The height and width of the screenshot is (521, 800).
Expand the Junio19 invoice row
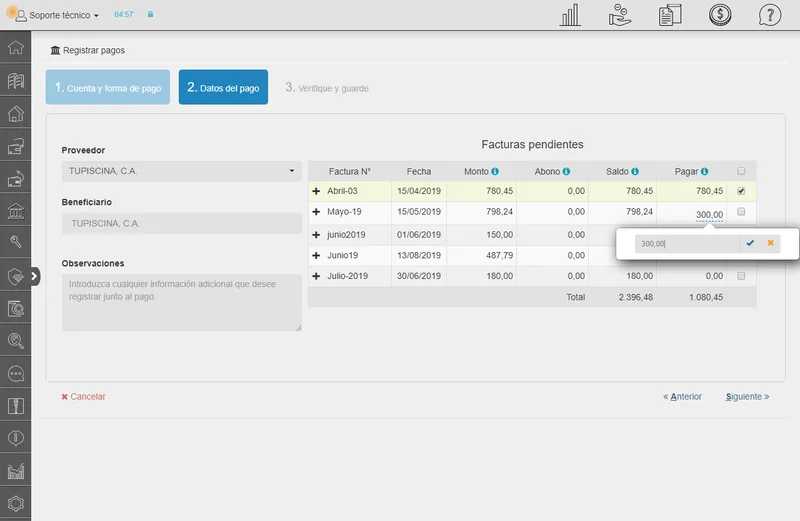(x=316, y=255)
